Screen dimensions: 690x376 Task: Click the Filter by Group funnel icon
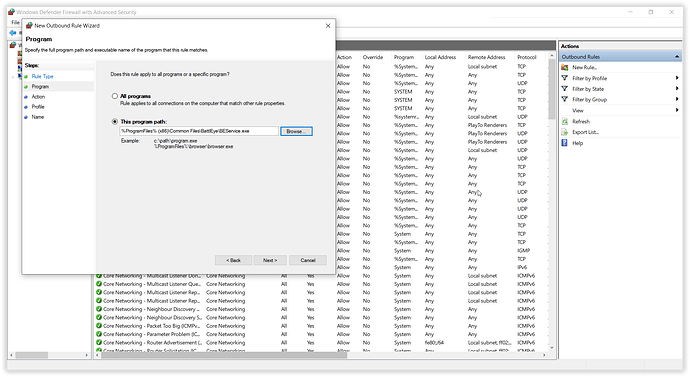tap(565, 100)
